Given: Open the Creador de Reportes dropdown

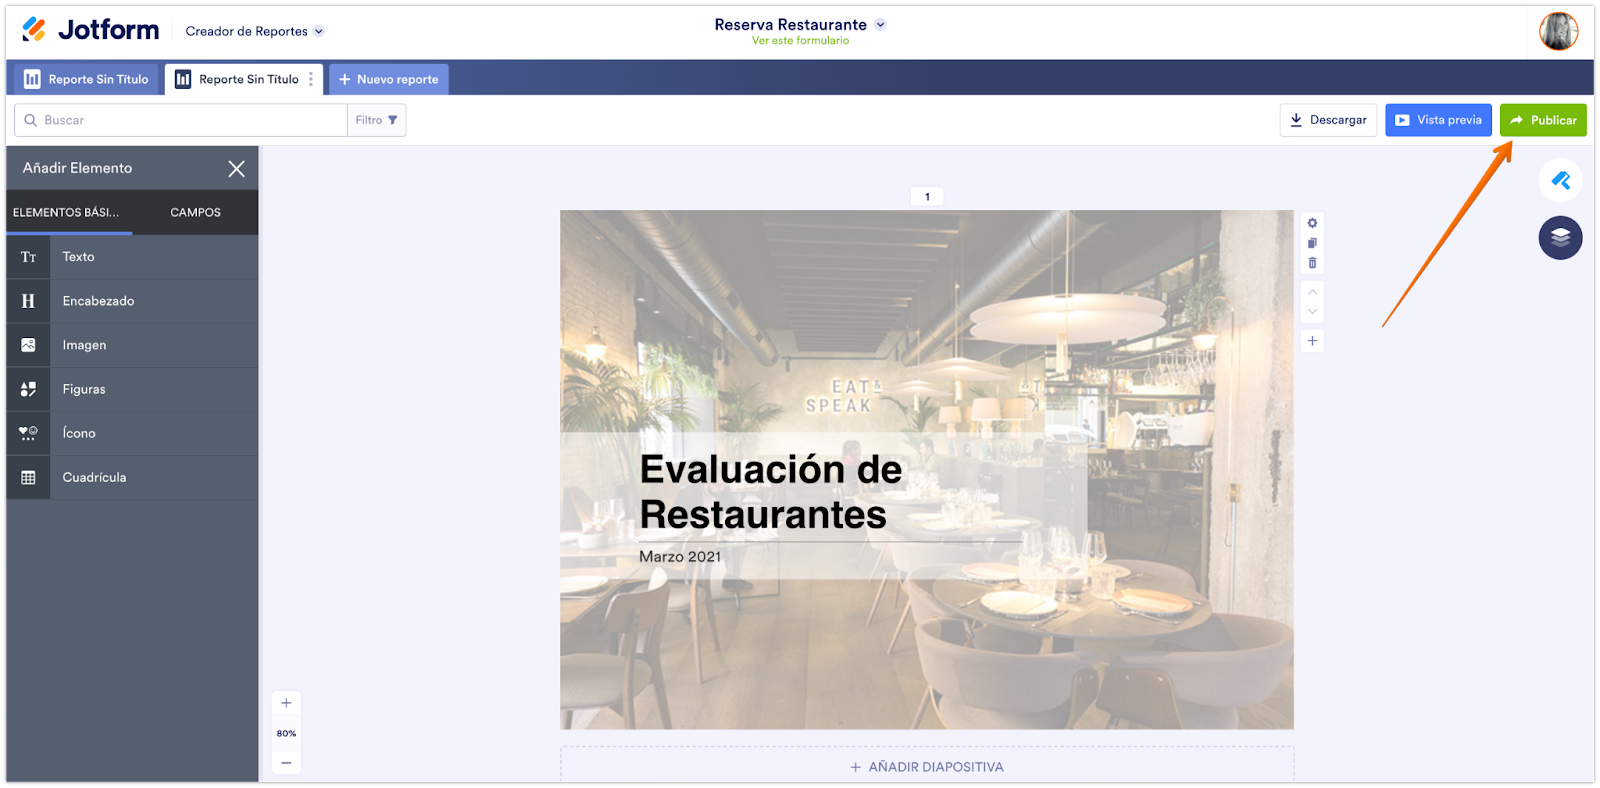Looking at the screenshot, I should (x=254, y=31).
